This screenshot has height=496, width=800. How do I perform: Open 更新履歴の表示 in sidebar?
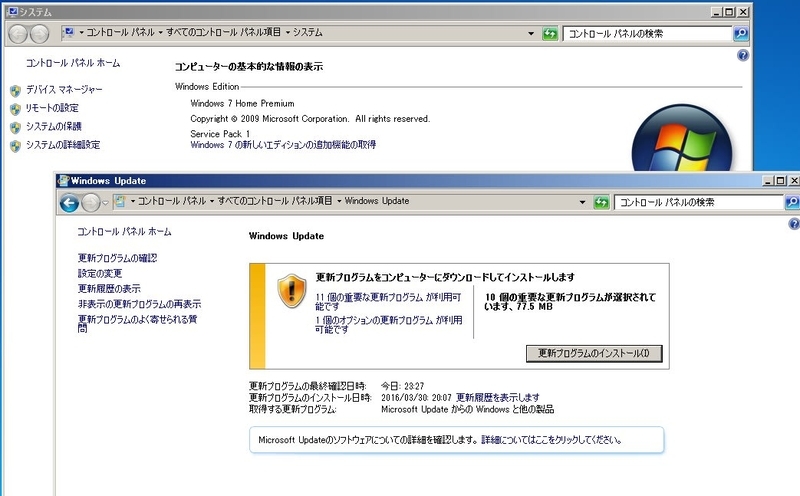(109, 289)
